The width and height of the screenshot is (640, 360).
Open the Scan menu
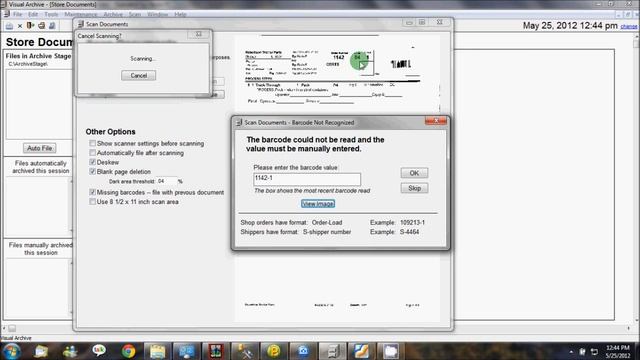[135, 14]
